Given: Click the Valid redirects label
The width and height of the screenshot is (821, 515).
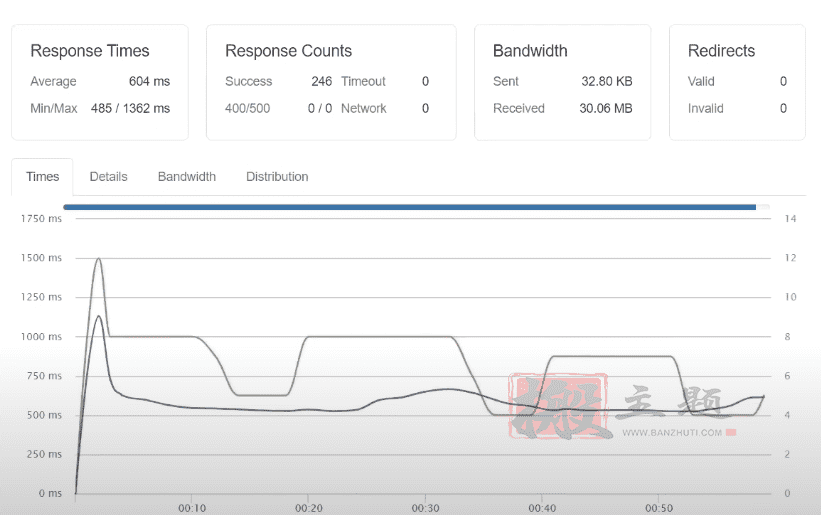Looking at the screenshot, I should click(701, 81).
